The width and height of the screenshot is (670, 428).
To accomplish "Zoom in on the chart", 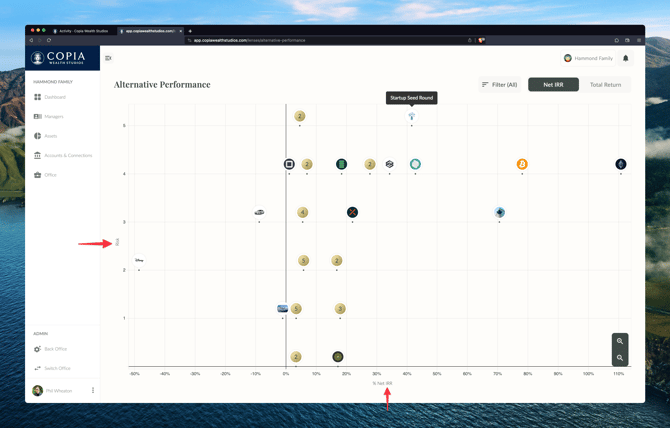I will pos(620,341).
